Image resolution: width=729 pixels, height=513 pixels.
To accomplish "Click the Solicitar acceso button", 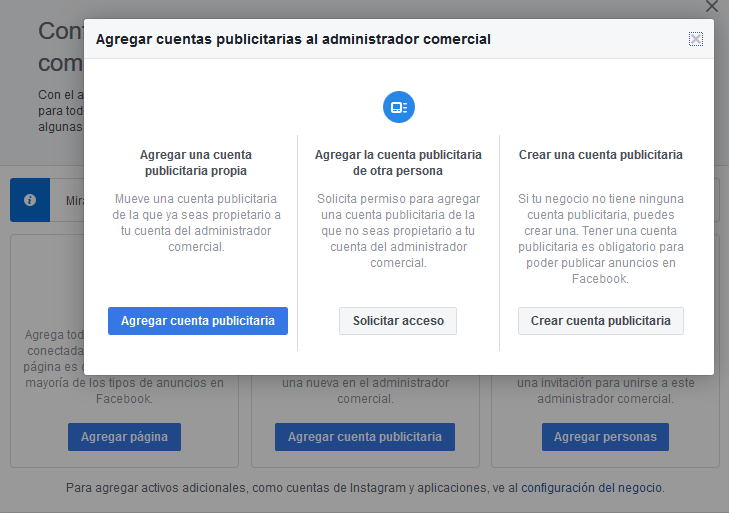I will pyautogui.click(x=398, y=321).
